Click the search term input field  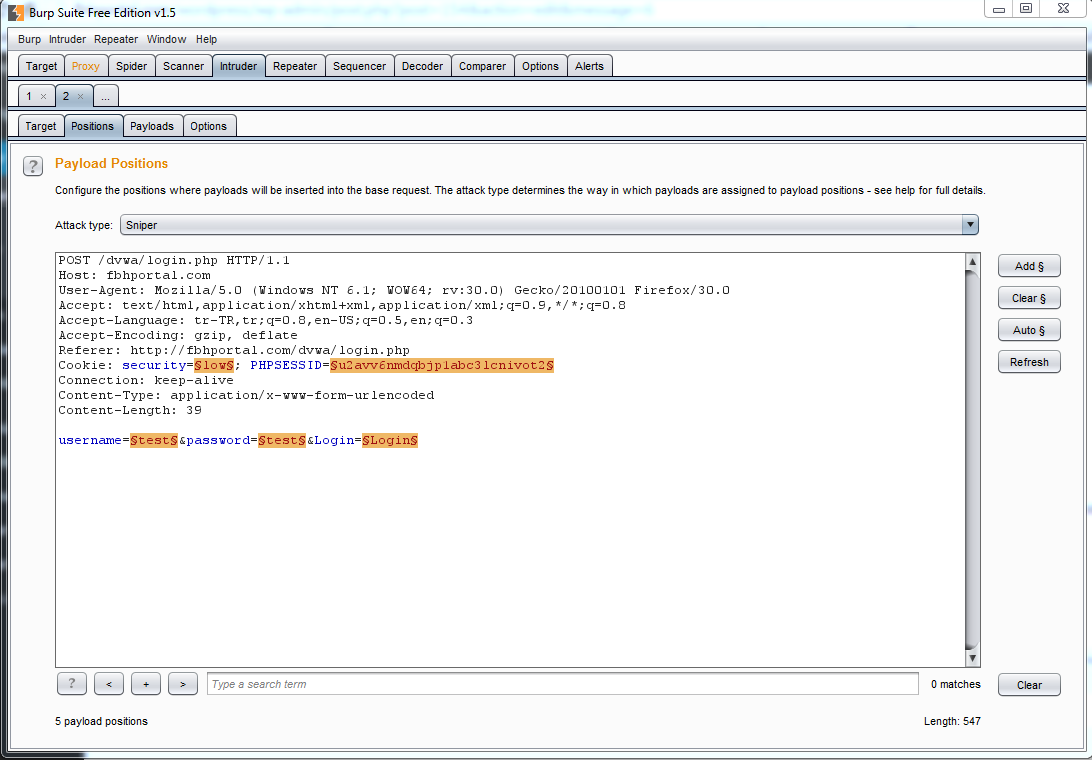563,684
